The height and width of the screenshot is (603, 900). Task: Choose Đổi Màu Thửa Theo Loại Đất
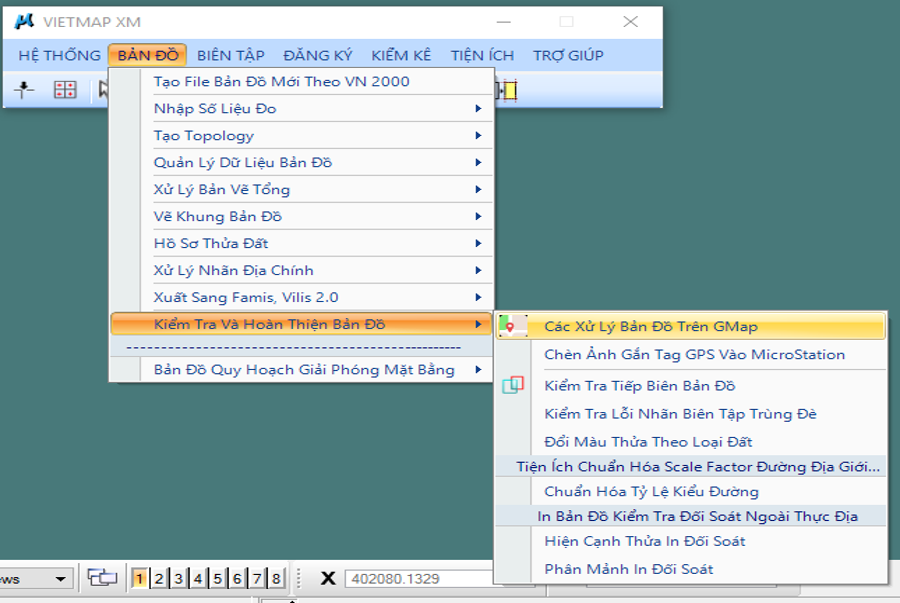691,442
